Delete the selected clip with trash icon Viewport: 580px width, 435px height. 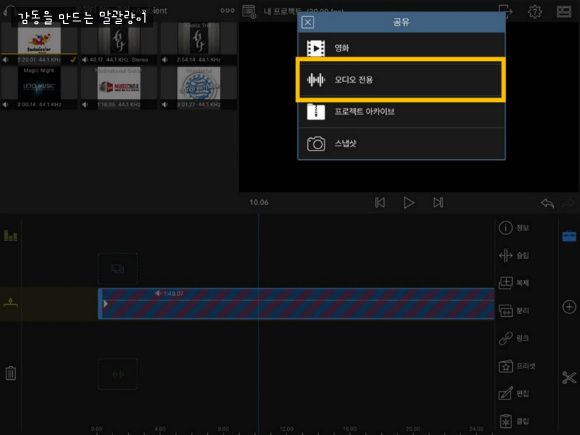[x=11, y=373]
